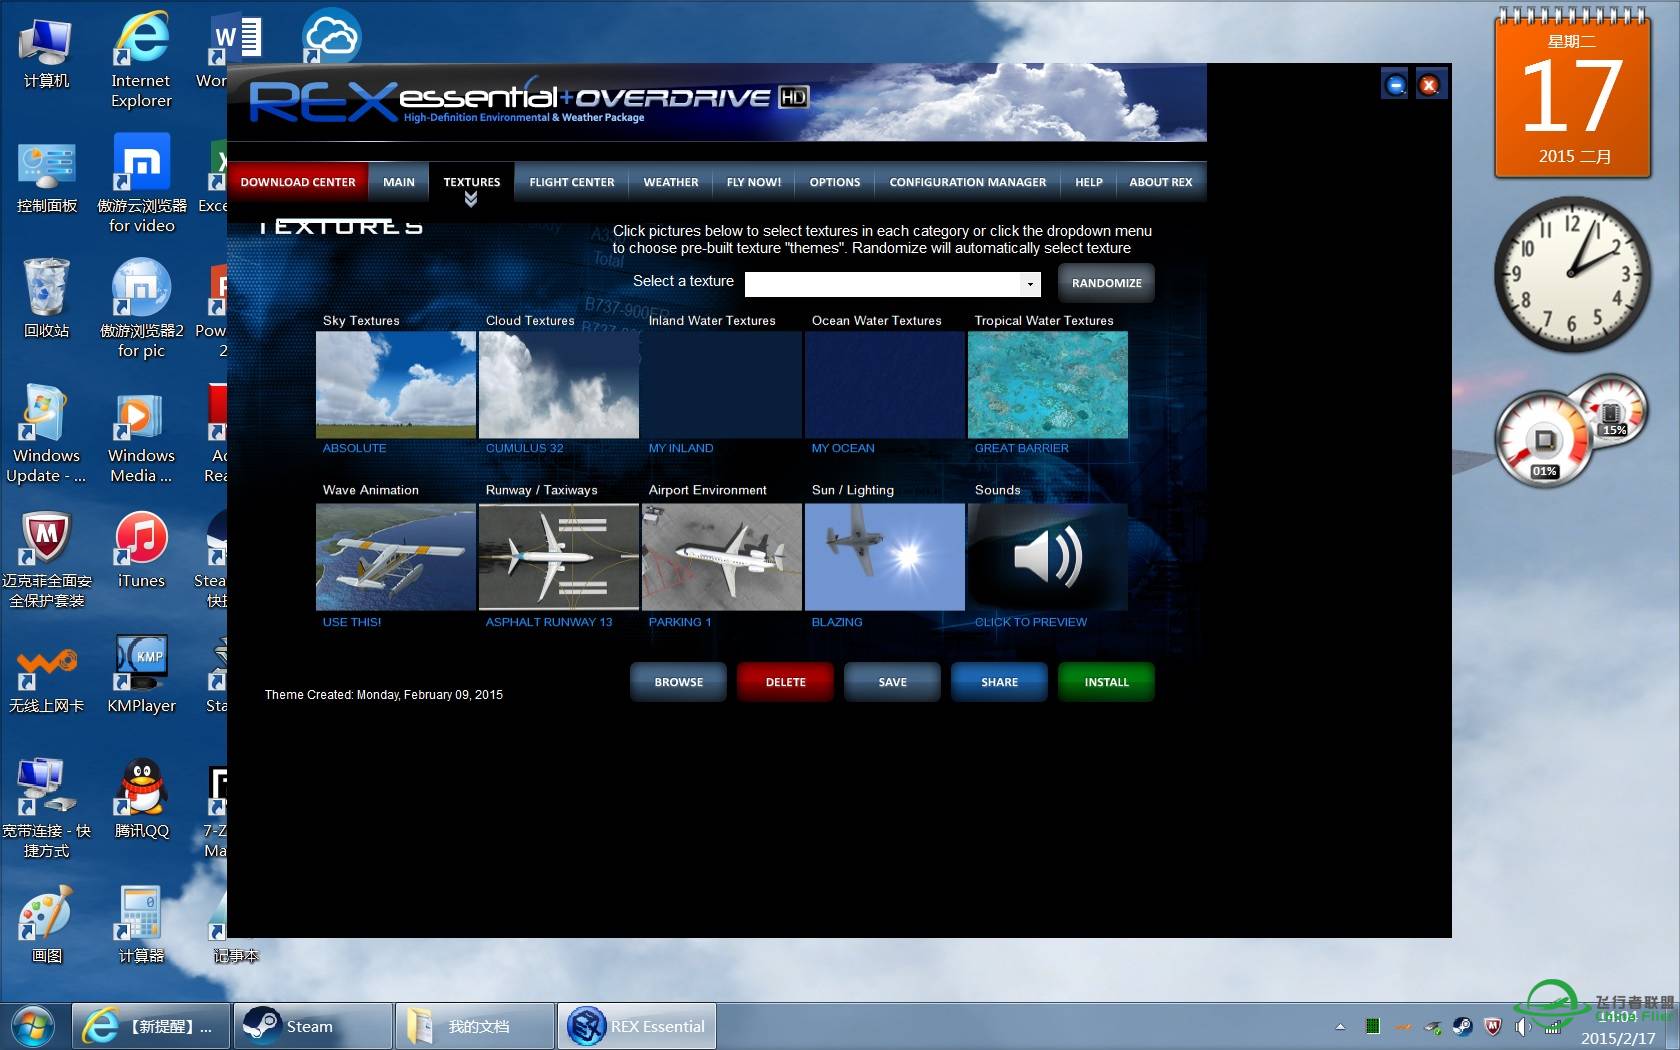
Task: Click the Select a texture combo field
Action: 892,285
